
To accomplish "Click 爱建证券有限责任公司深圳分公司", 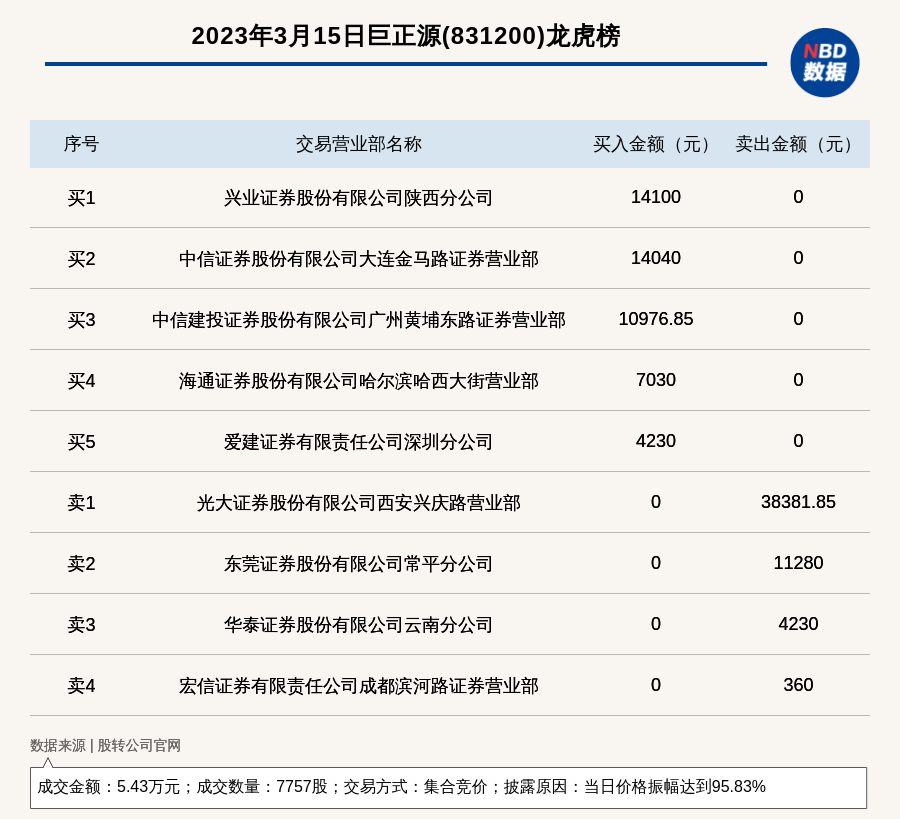I will coord(359,442).
